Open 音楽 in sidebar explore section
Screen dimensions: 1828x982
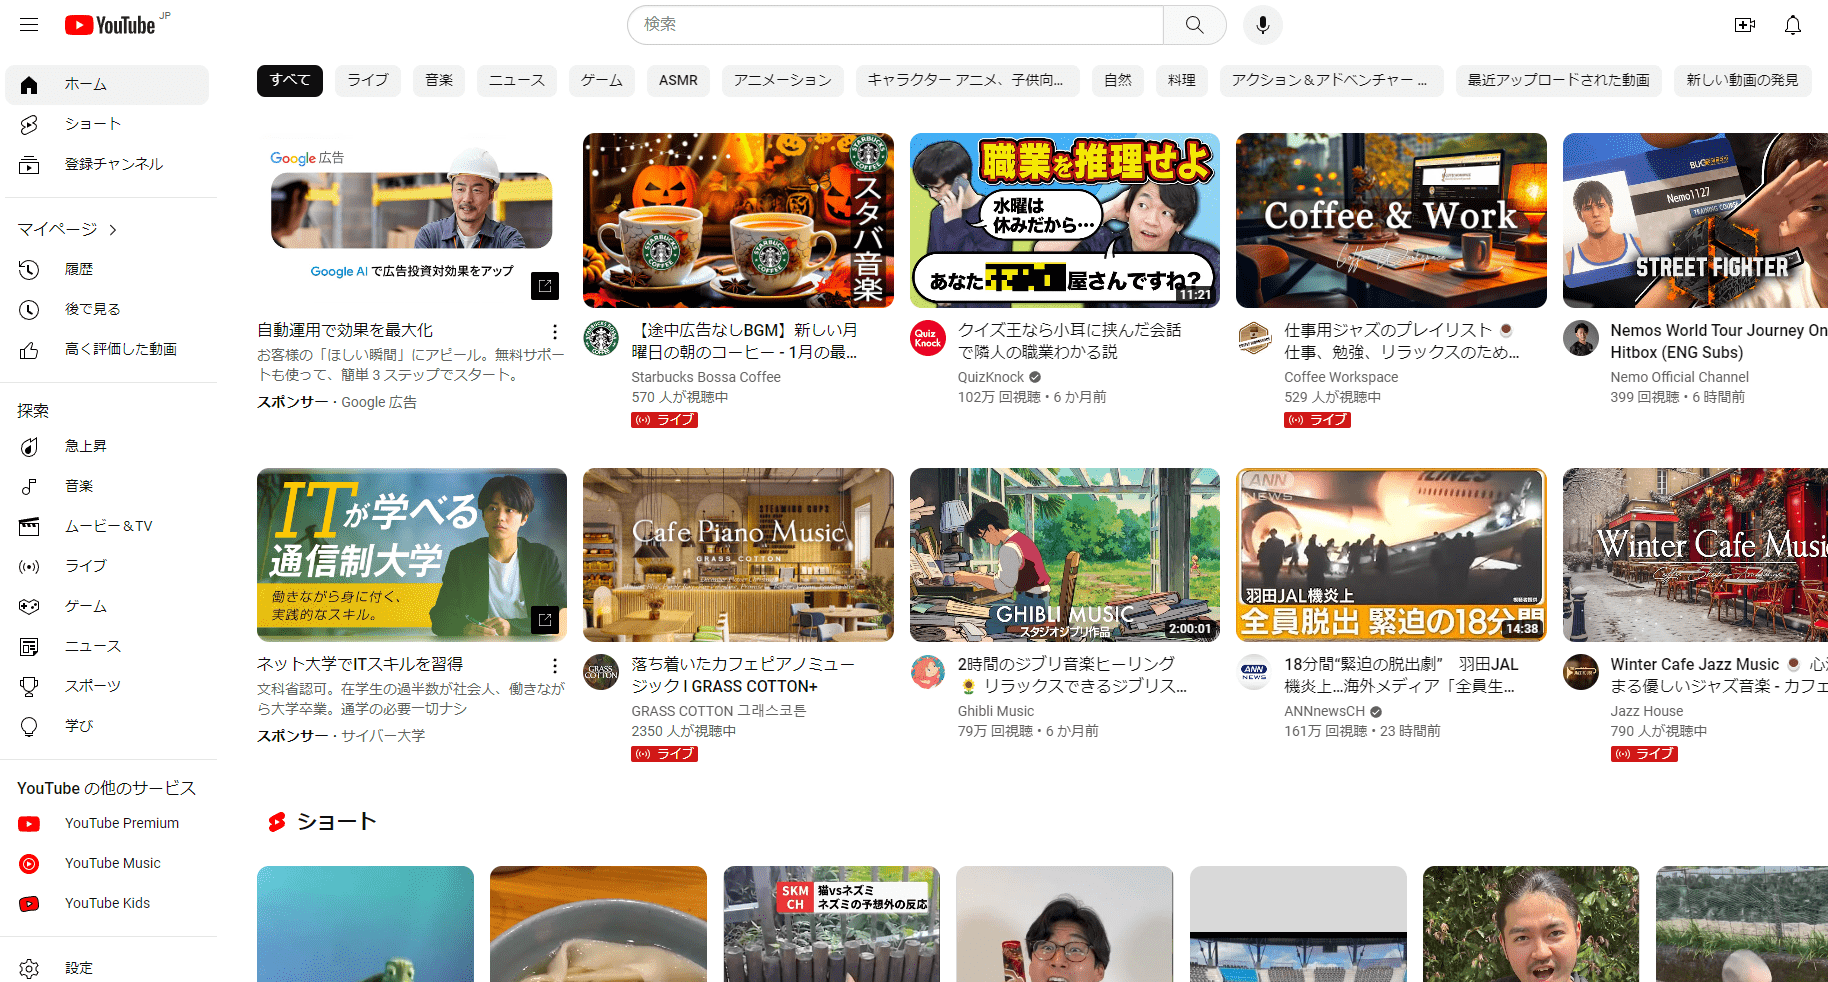point(107,486)
